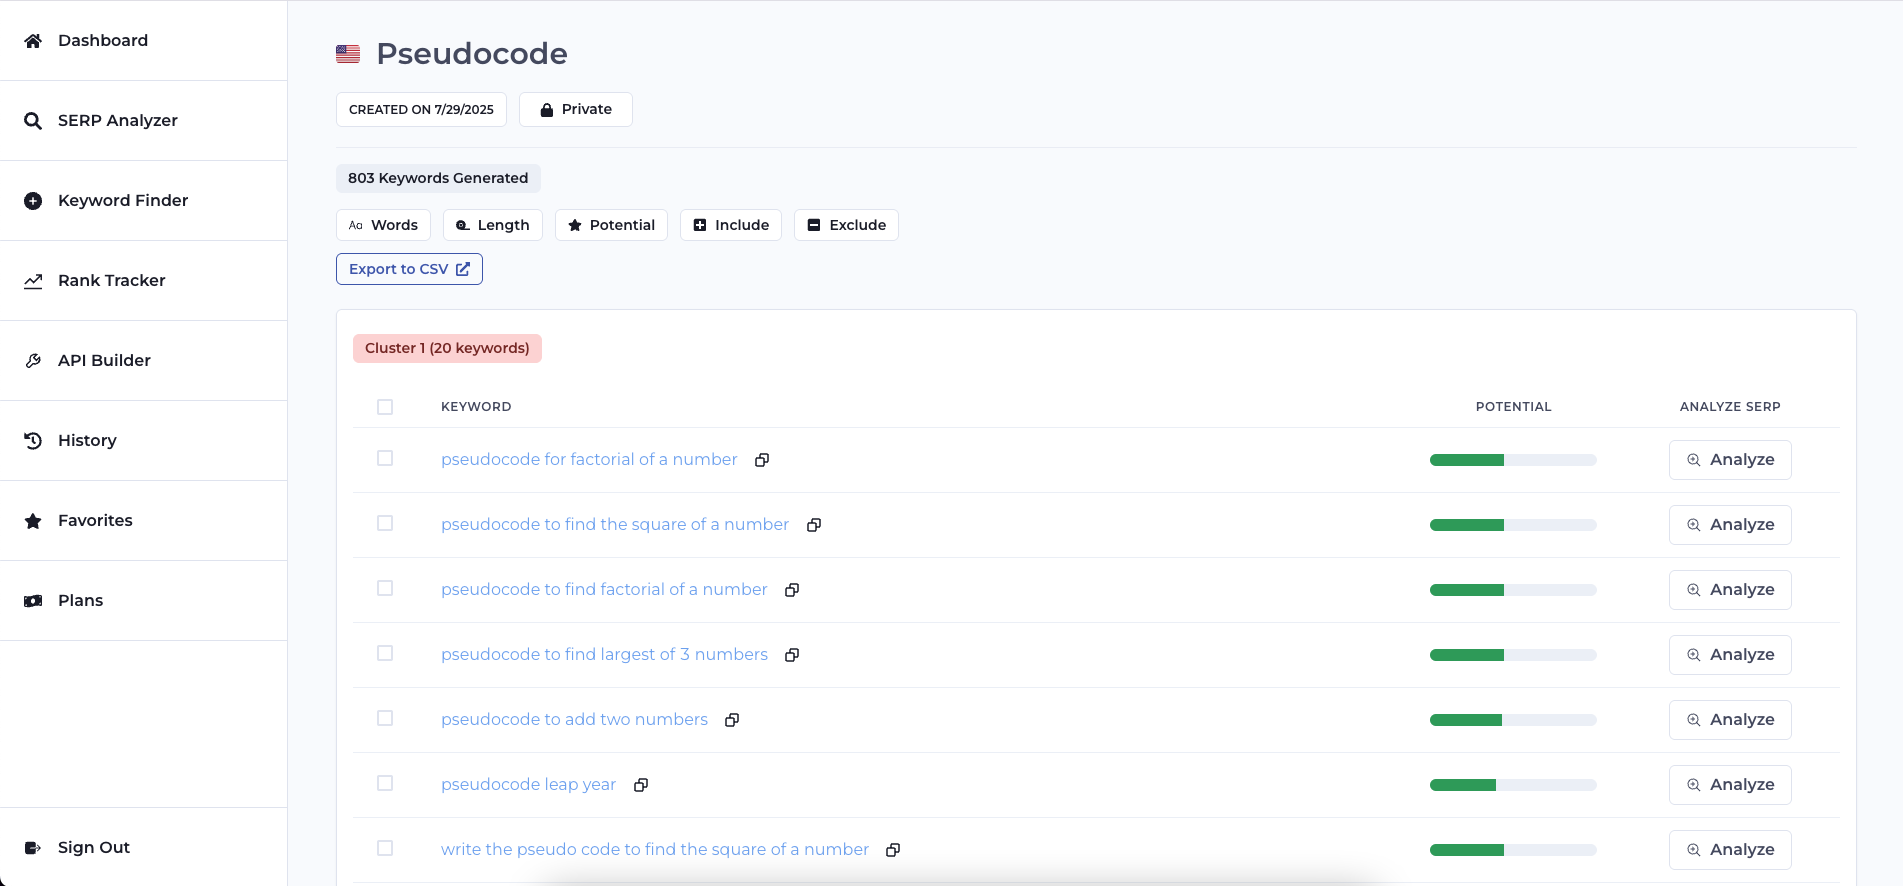Check 'pseudocode to find factorial of a number' row

coord(385,588)
